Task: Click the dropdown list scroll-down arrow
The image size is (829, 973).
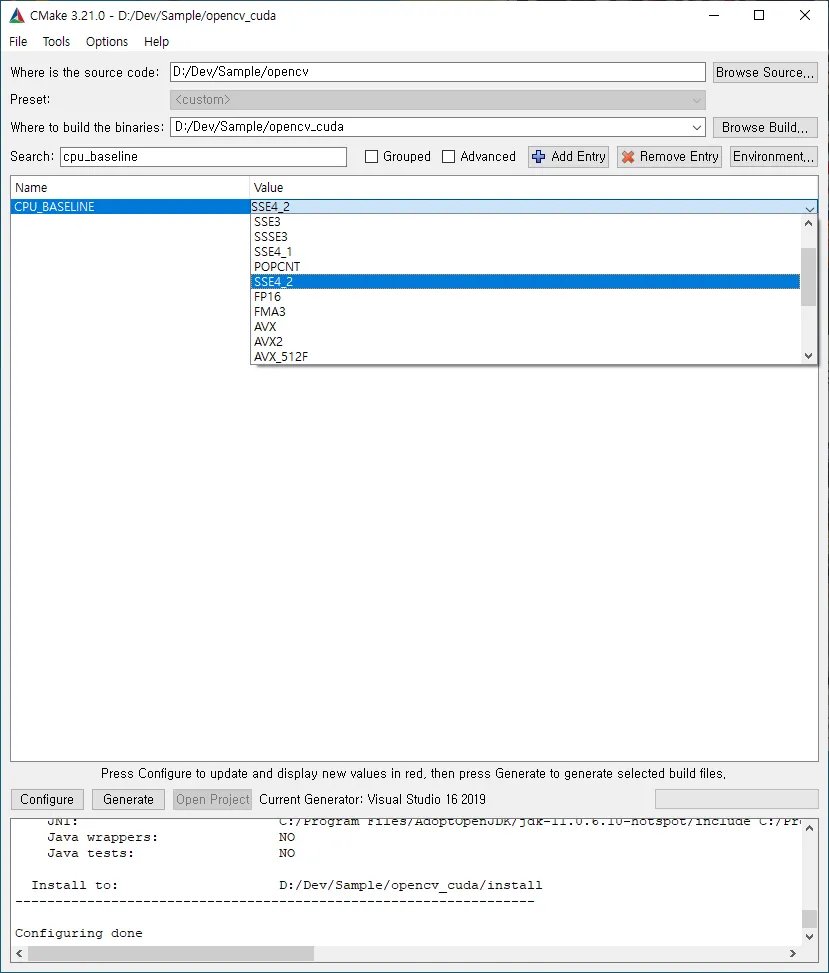Action: coord(808,356)
